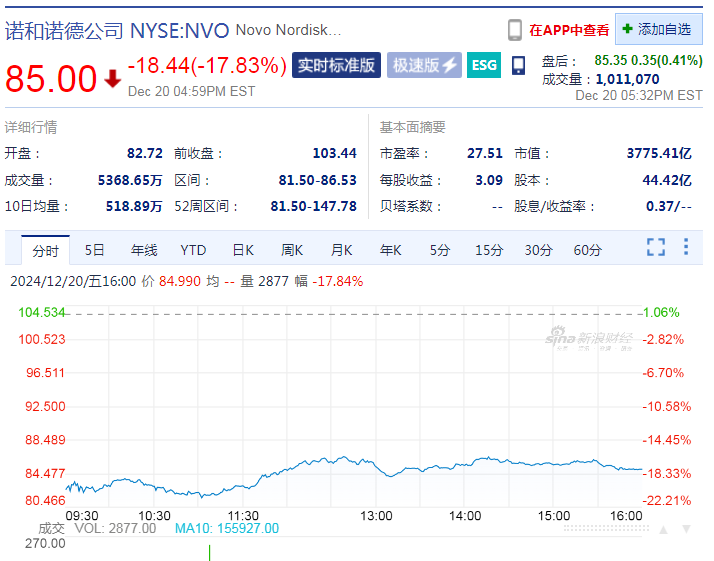Click the 详细行情 heading
The width and height of the screenshot is (714, 561).
click(x=31, y=127)
